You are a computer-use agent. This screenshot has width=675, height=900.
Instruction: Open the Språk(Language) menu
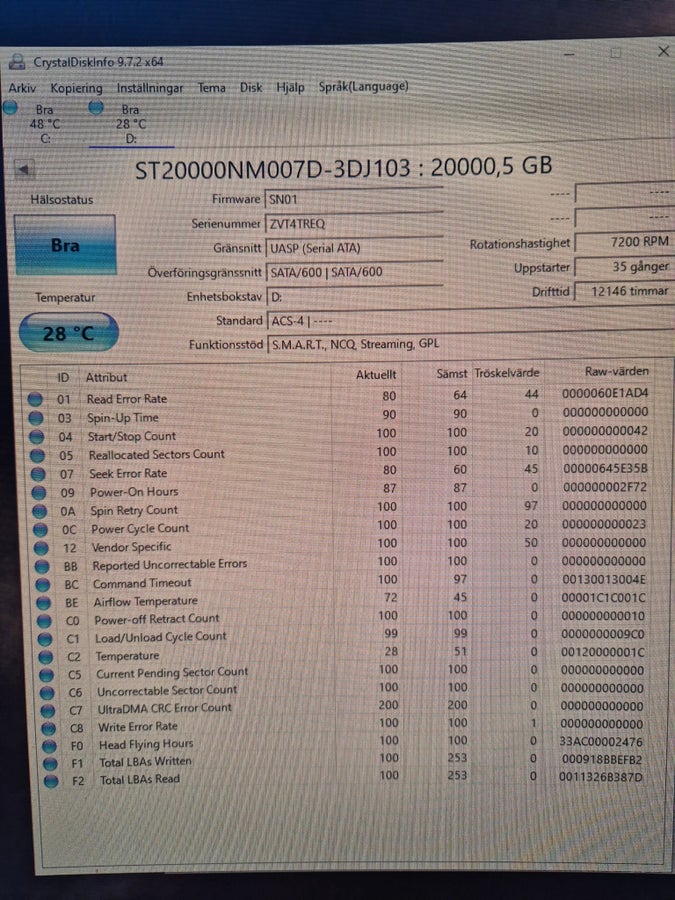pyautogui.click(x=363, y=87)
